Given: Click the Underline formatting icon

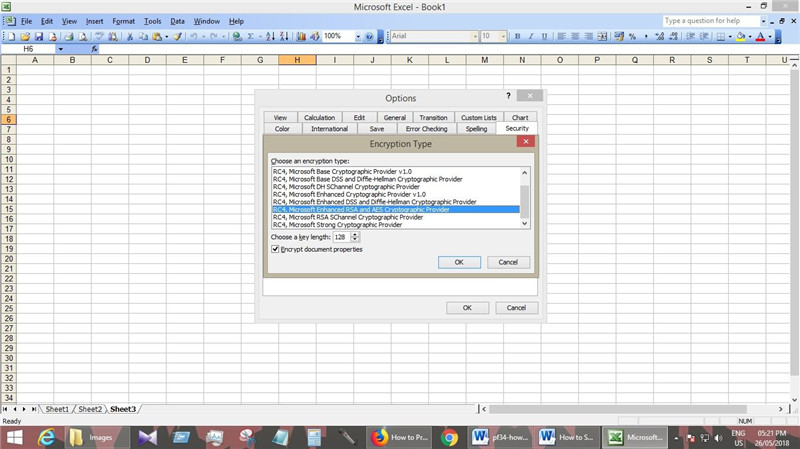Looking at the screenshot, I should (x=544, y=36).
